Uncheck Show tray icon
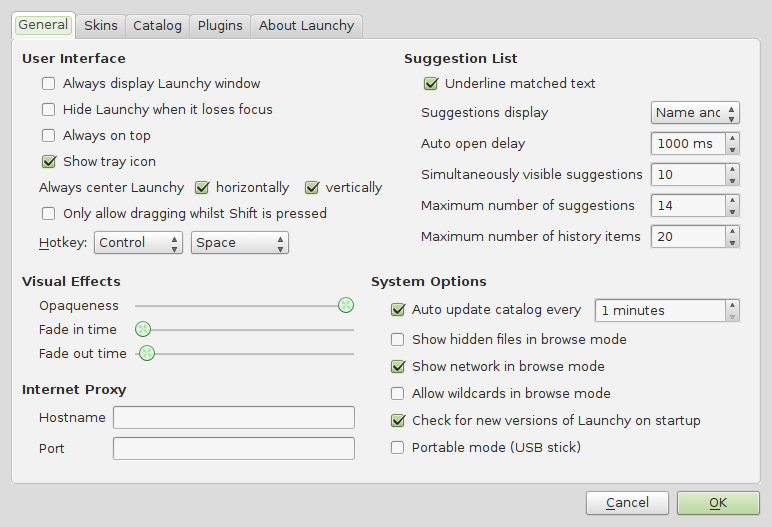Viewport: 772px width, 527px height. point(48,162)
